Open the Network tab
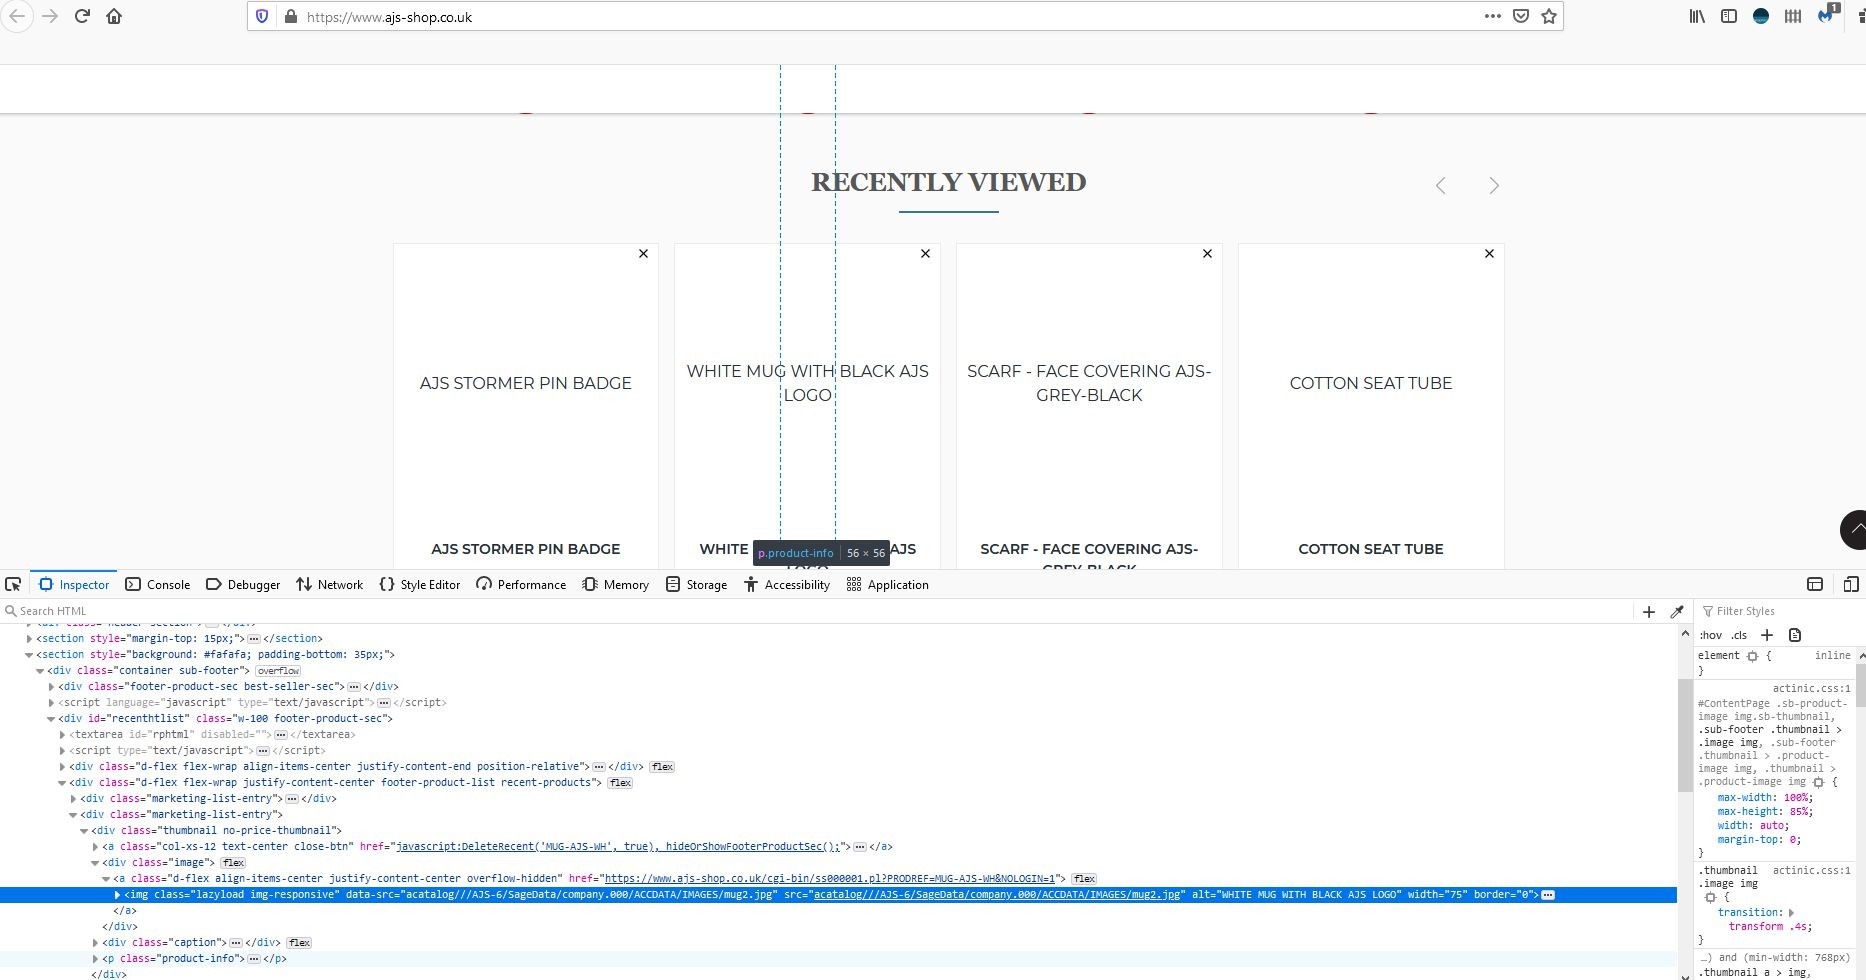 (329, 584)
